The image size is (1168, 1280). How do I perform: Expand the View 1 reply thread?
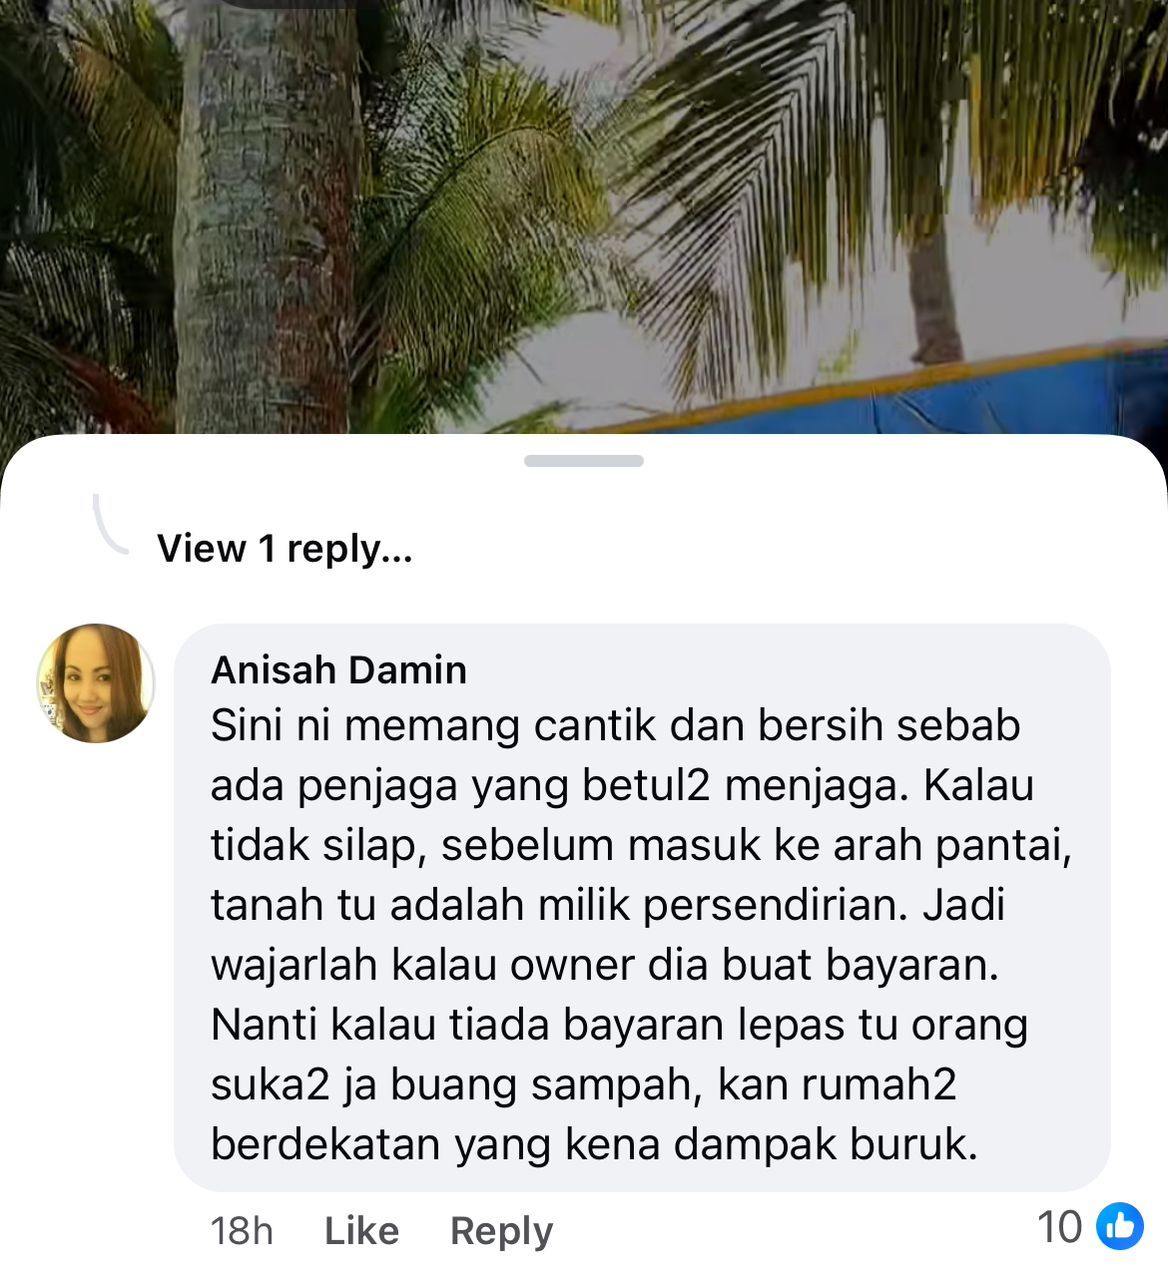[x=284, y=548]
